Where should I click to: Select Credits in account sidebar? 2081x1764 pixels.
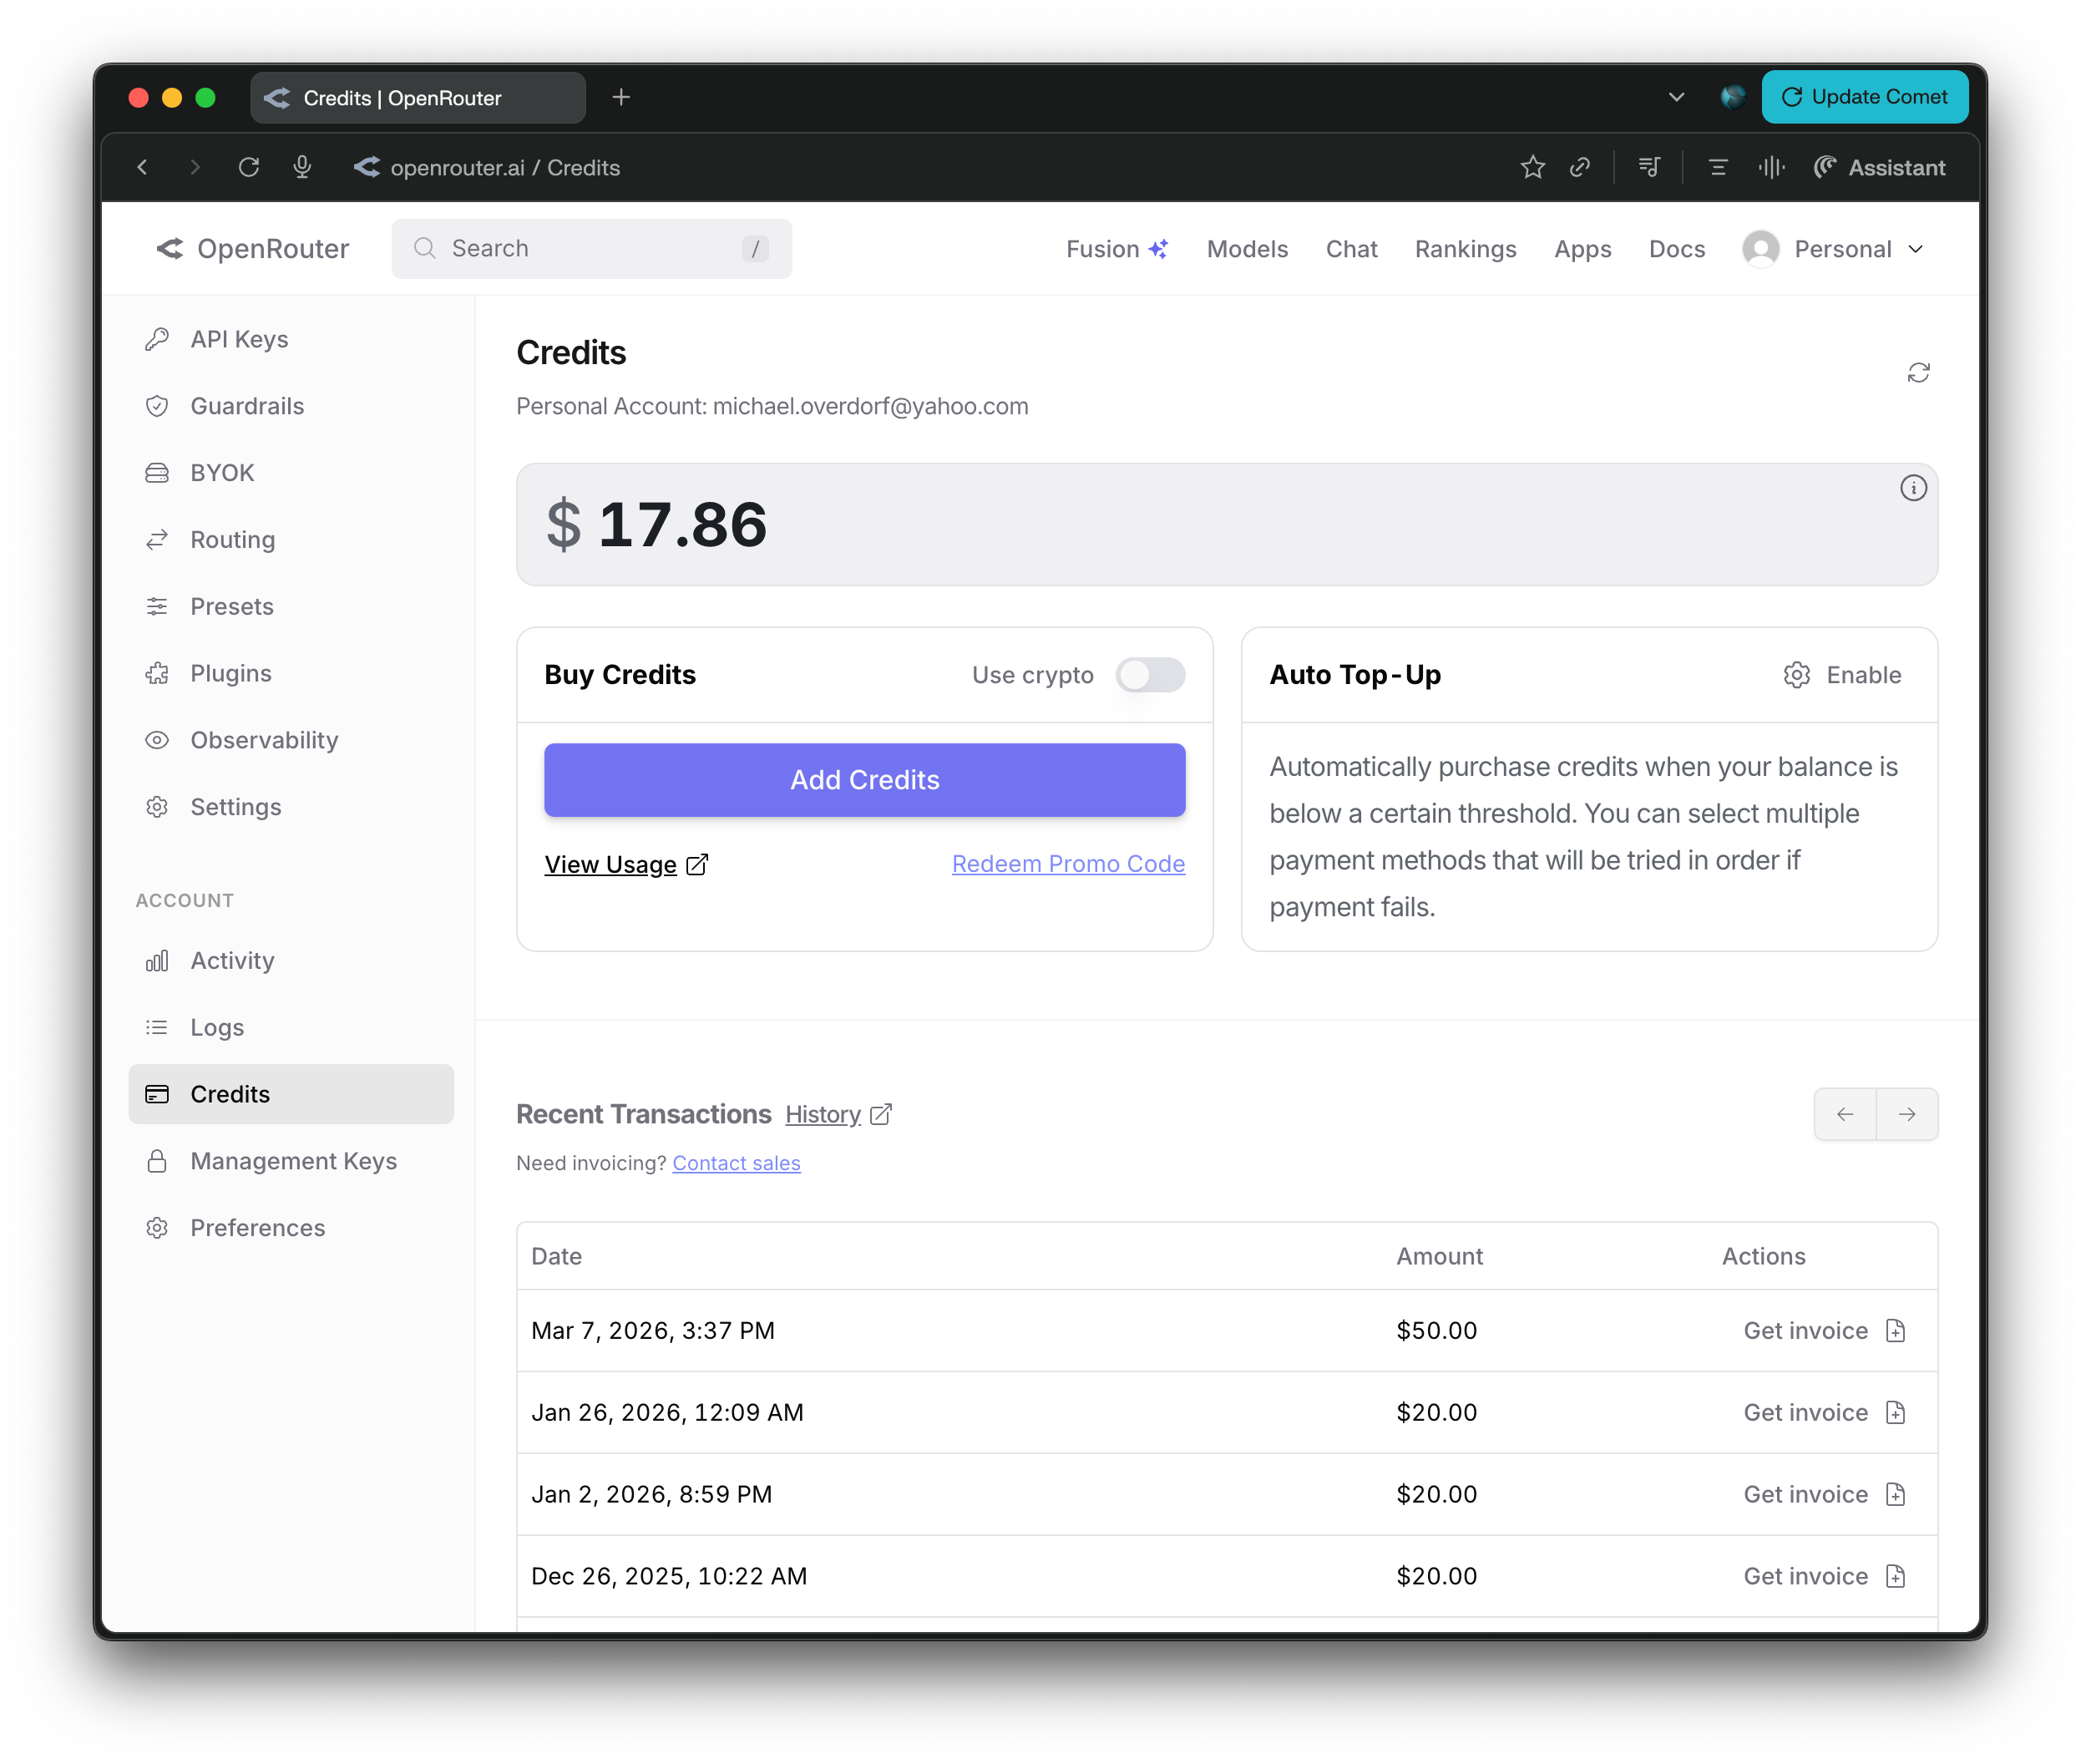point(291,1094)
